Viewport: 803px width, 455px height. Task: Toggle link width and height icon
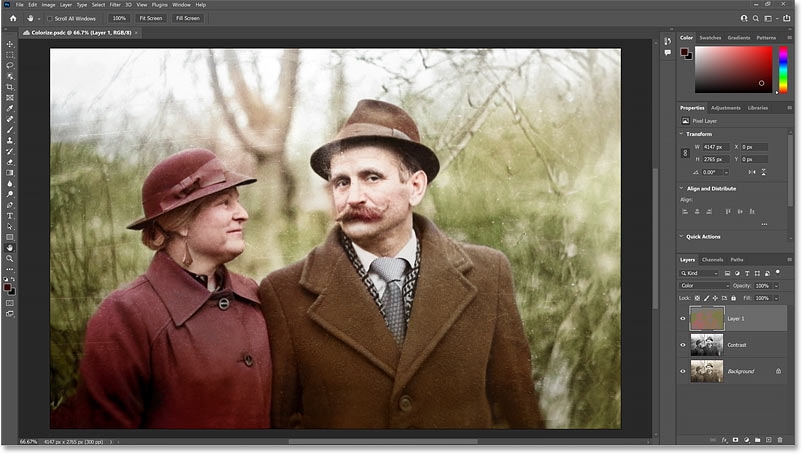685,153
